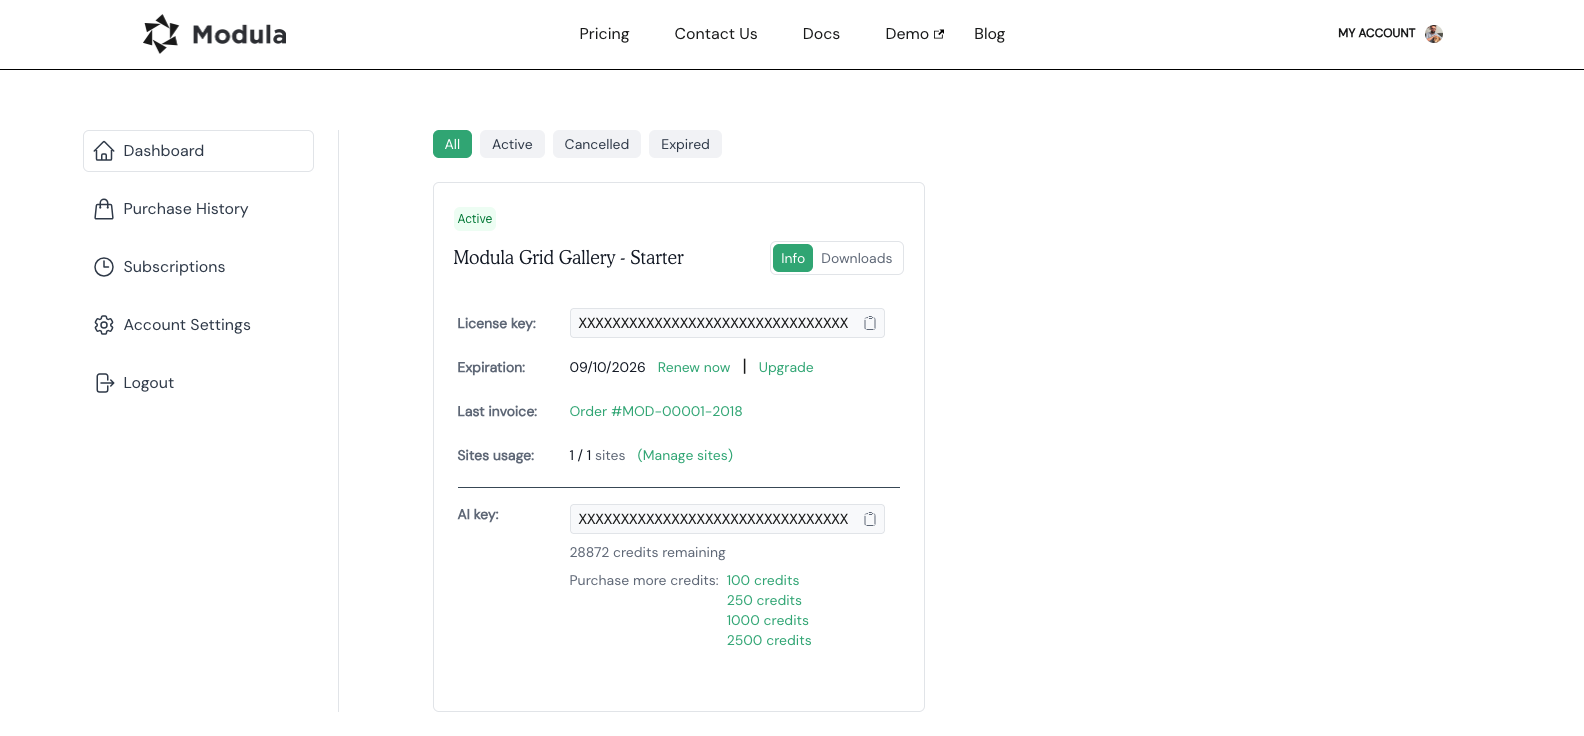The image size is (1584, 736).
Task: Click the Modula logo icon
Action: [161, 34]
